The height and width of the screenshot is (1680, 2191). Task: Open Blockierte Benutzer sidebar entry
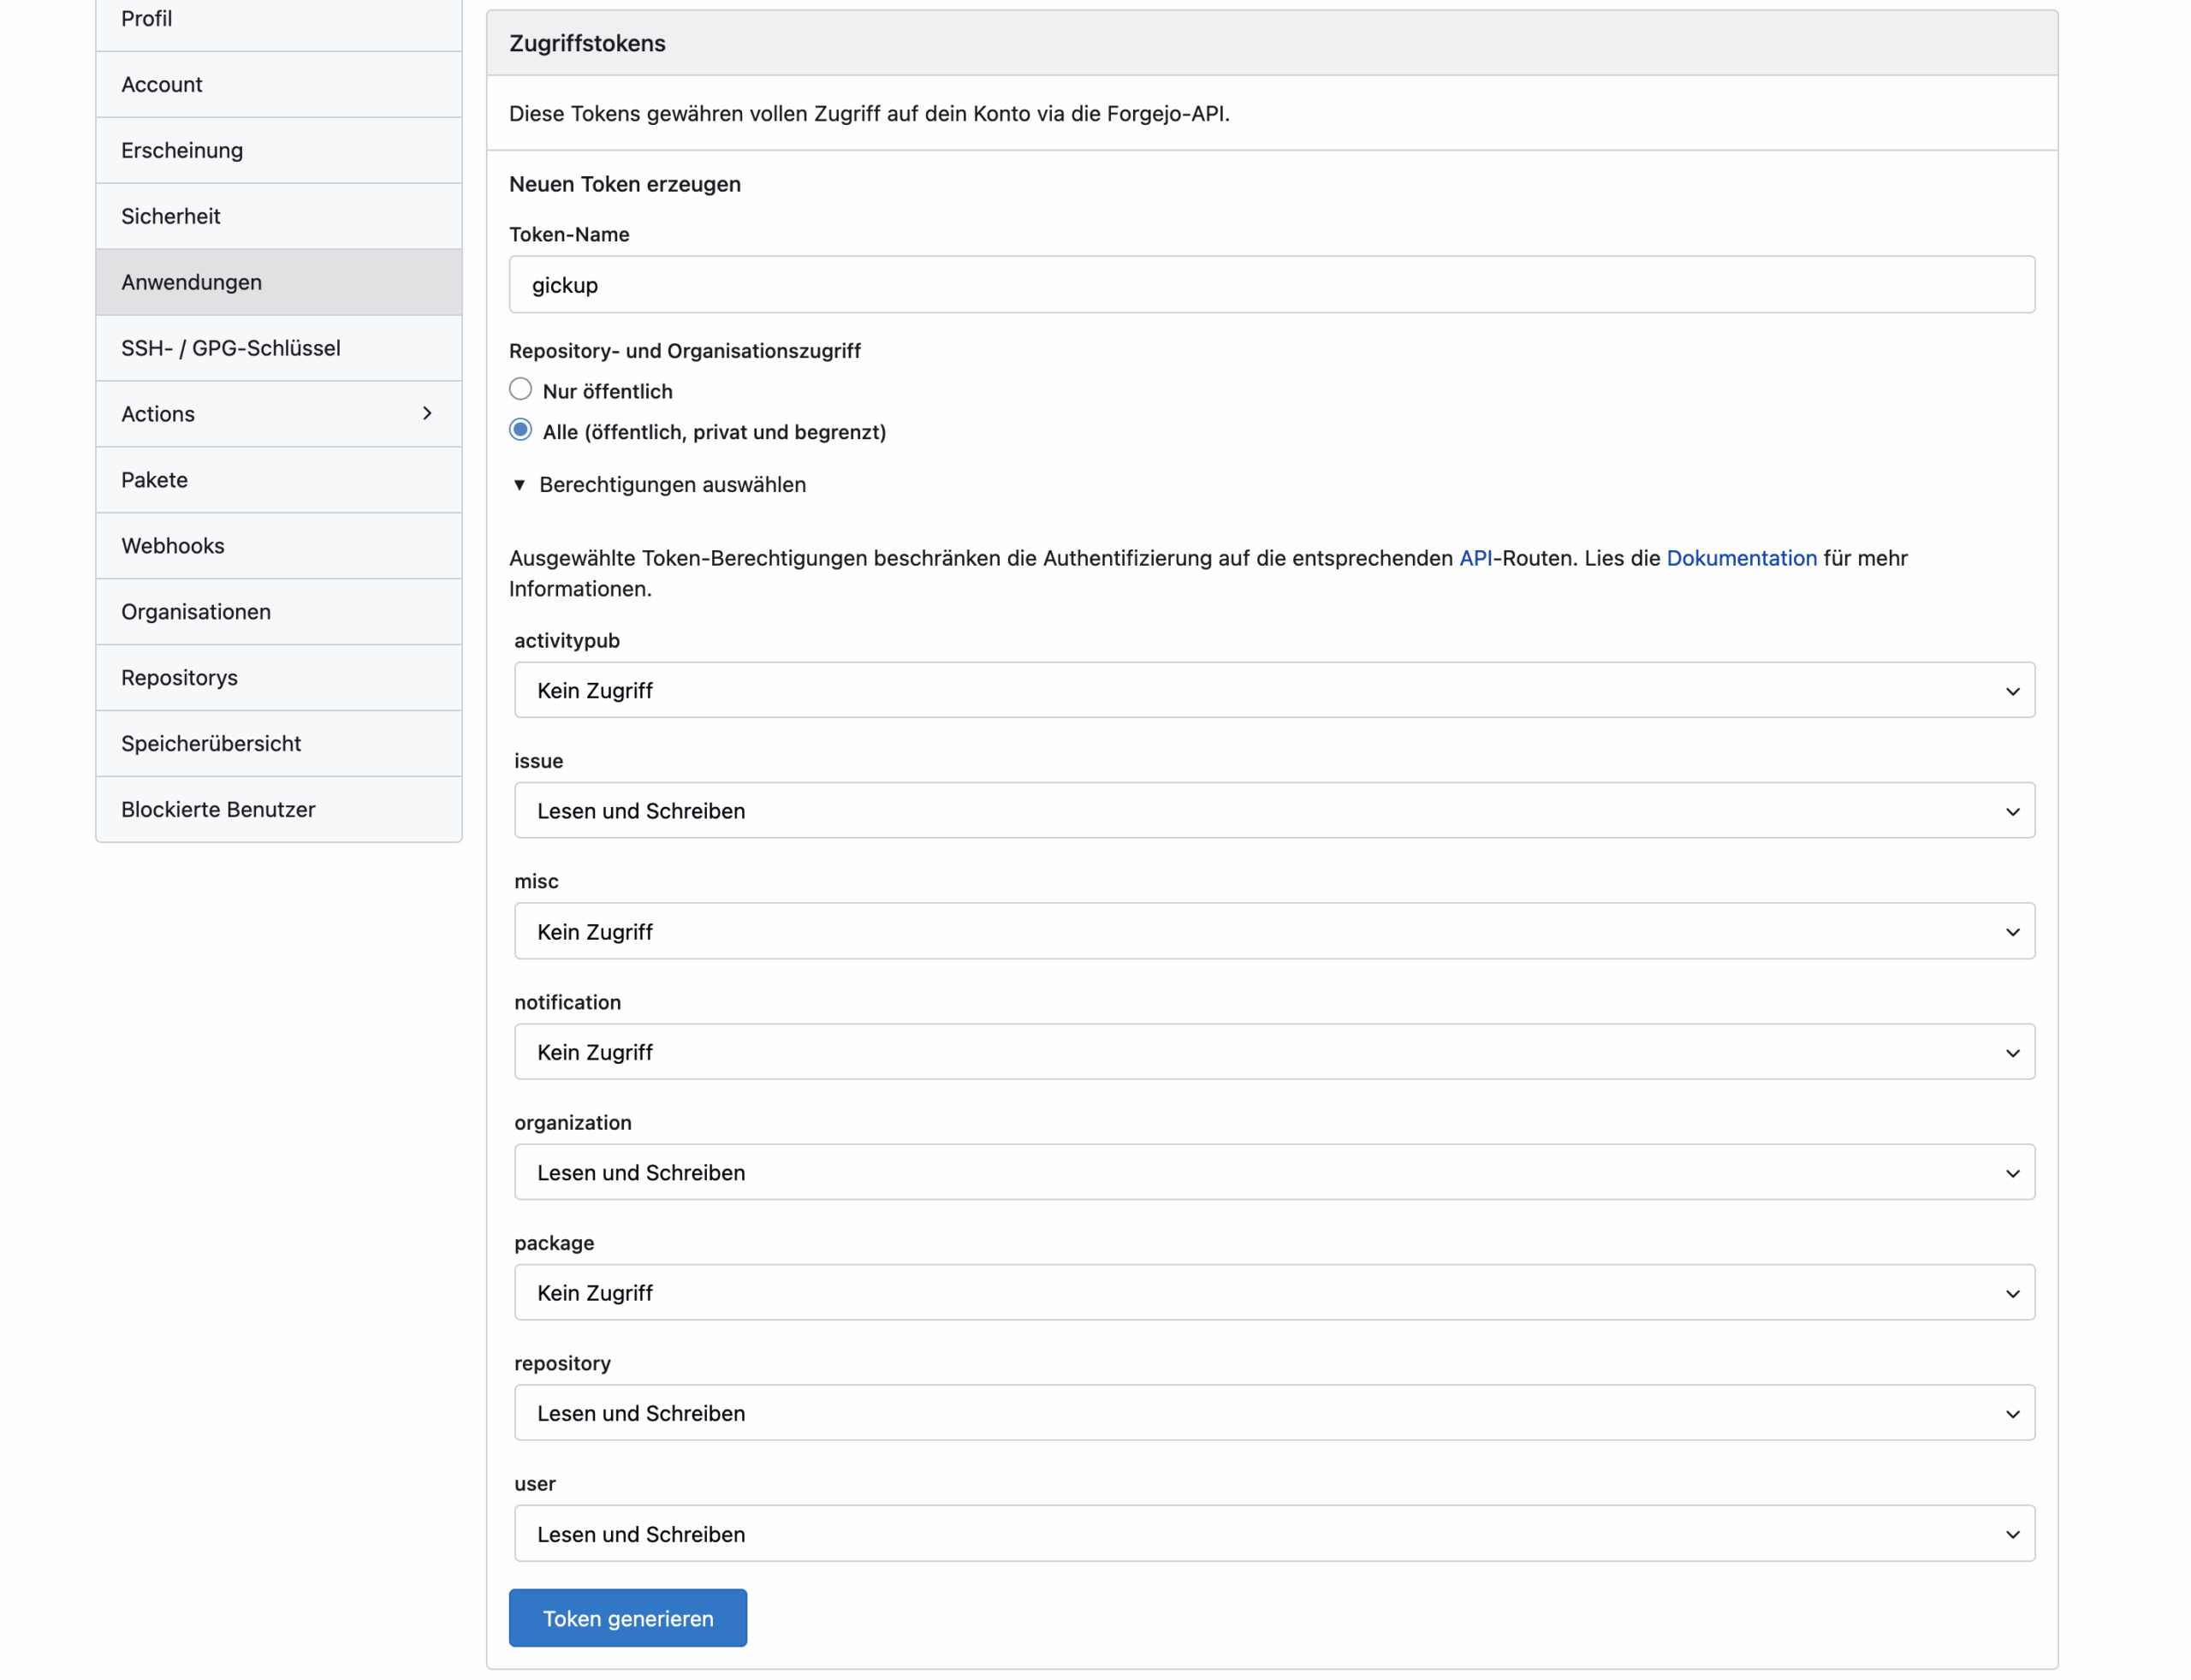tap(218, 809)
